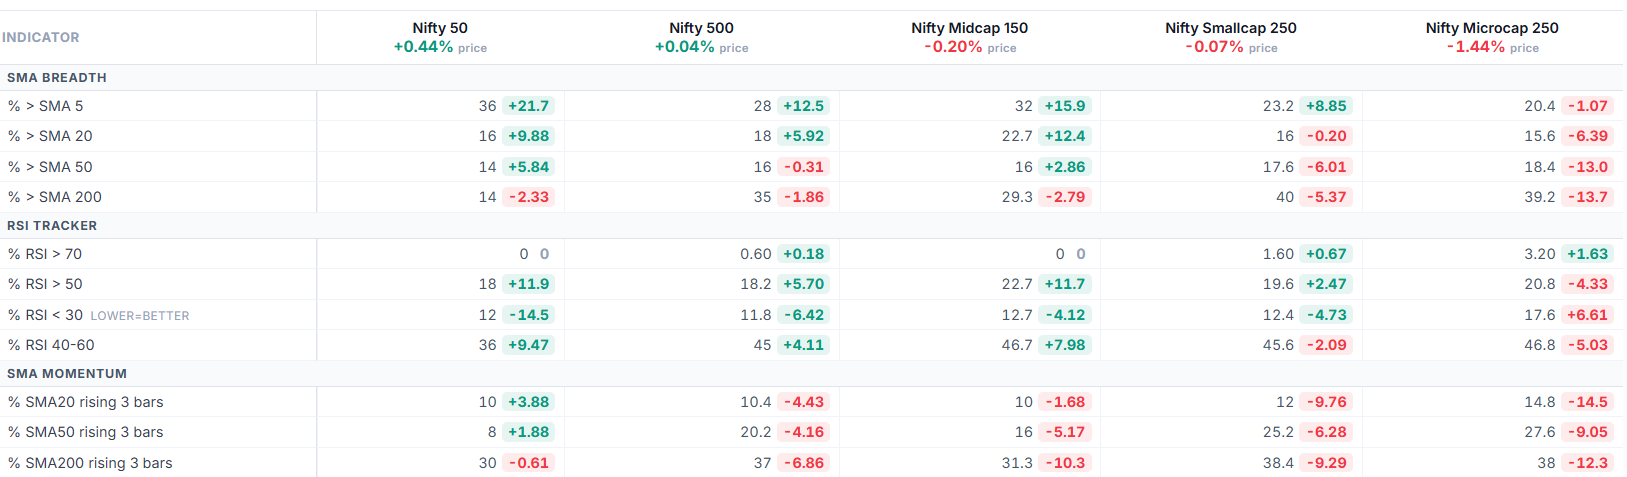Click the +12.5 badge under Nifty 500
1627x477 pixels.
click(803, 106)
